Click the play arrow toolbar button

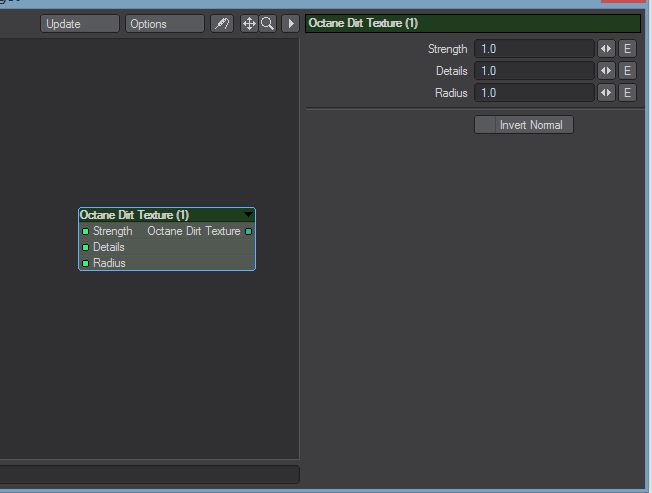291,24
